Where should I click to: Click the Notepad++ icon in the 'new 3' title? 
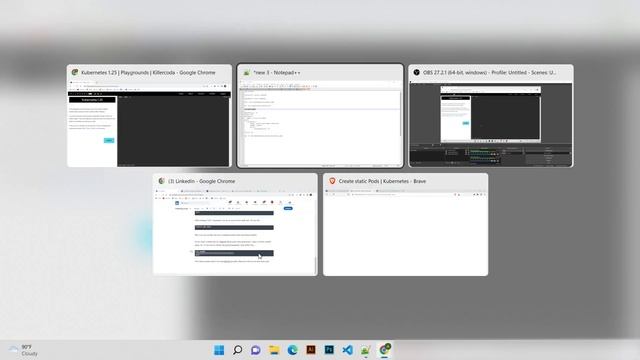[247, 72]
